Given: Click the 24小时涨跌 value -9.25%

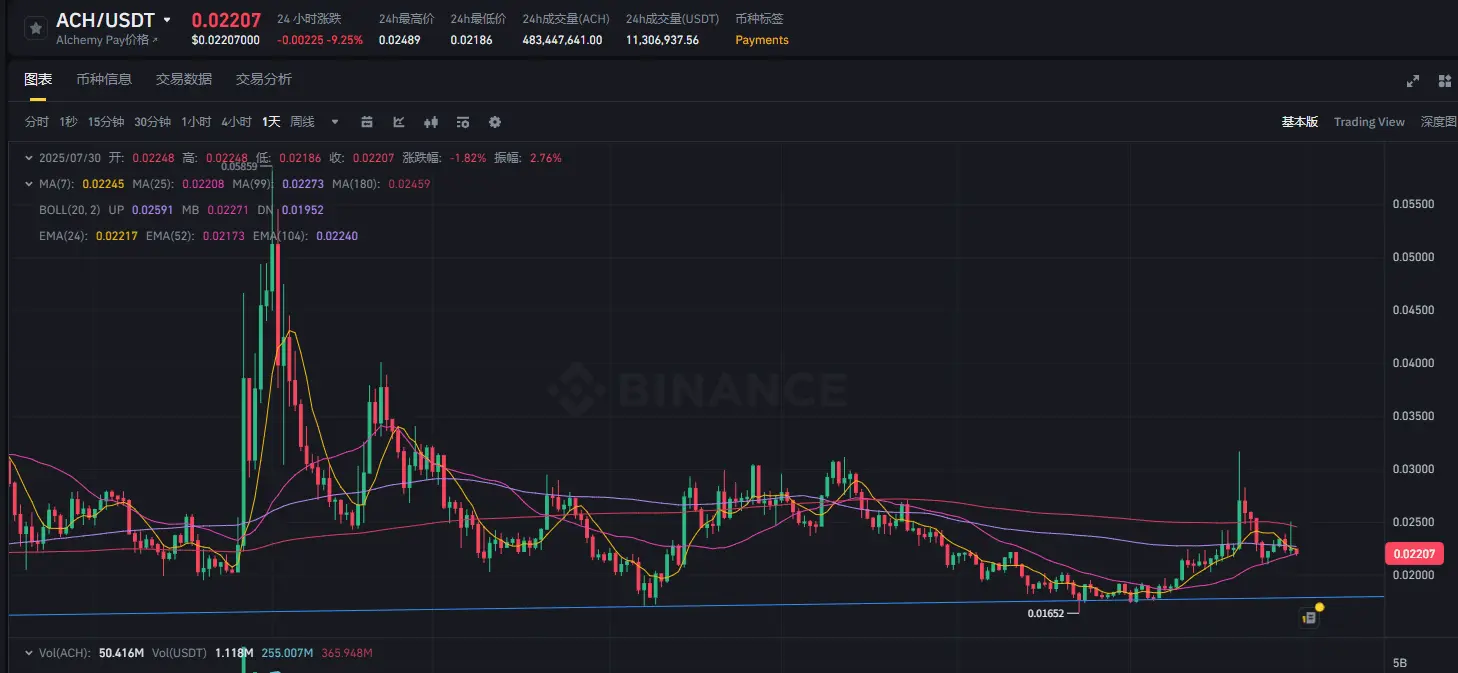Looking at the screenshot, I should [345, 40].
